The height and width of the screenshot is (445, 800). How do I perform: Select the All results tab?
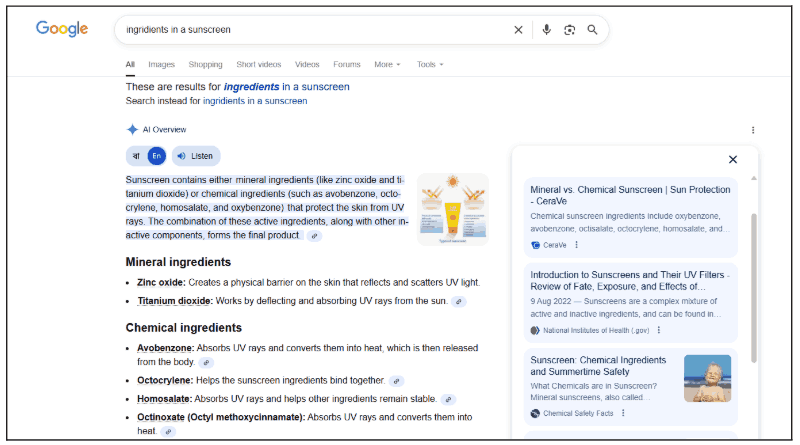pos(130,64)
